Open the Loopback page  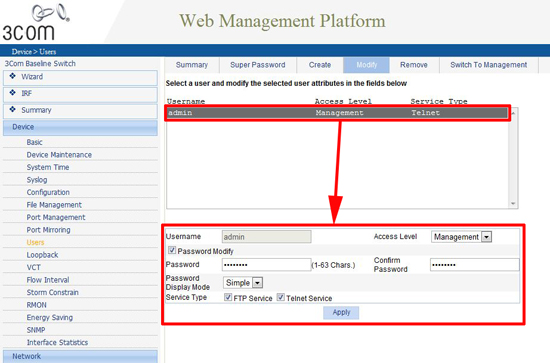click(42, 255)
